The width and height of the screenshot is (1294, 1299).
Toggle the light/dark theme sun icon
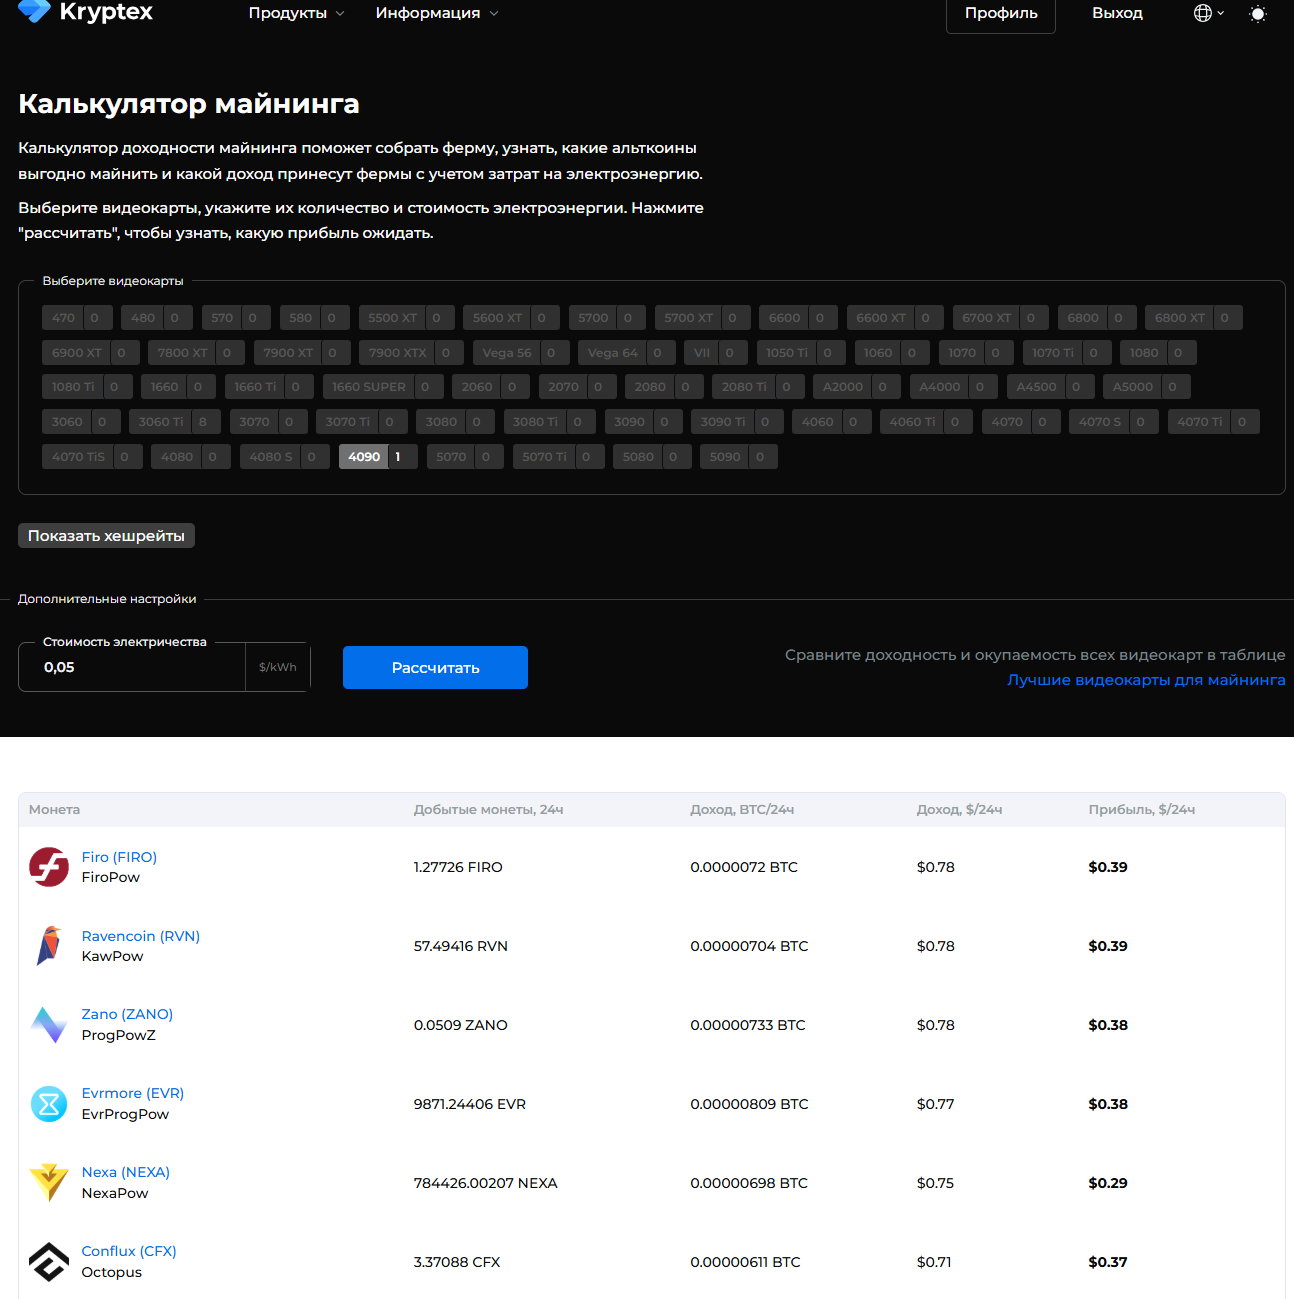[1257, 14]
